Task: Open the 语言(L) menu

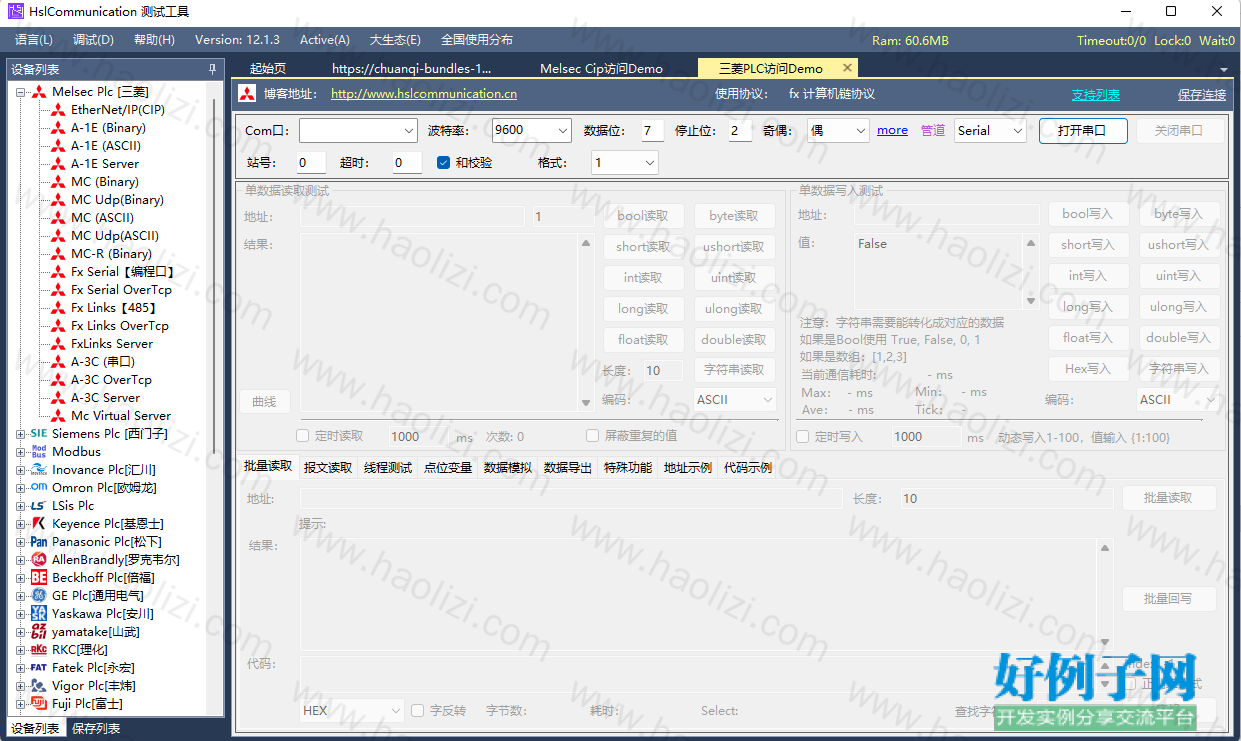Action: [x=34, y=40]
